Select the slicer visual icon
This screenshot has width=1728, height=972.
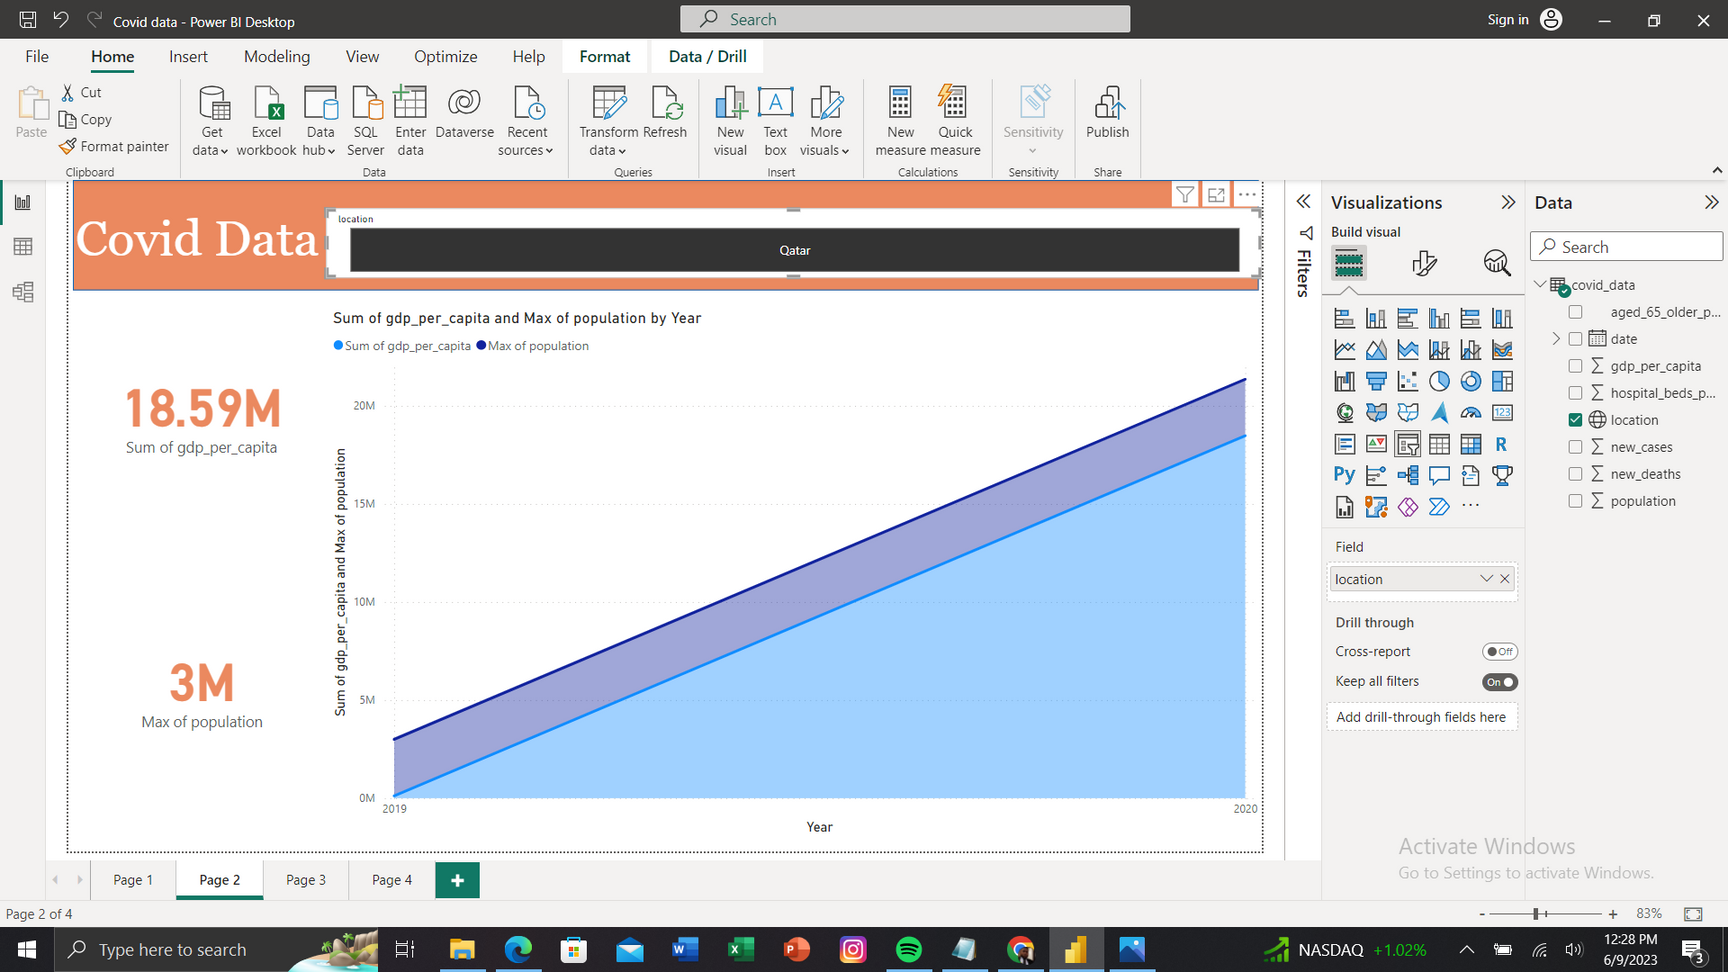click(x=1407, y=444)
